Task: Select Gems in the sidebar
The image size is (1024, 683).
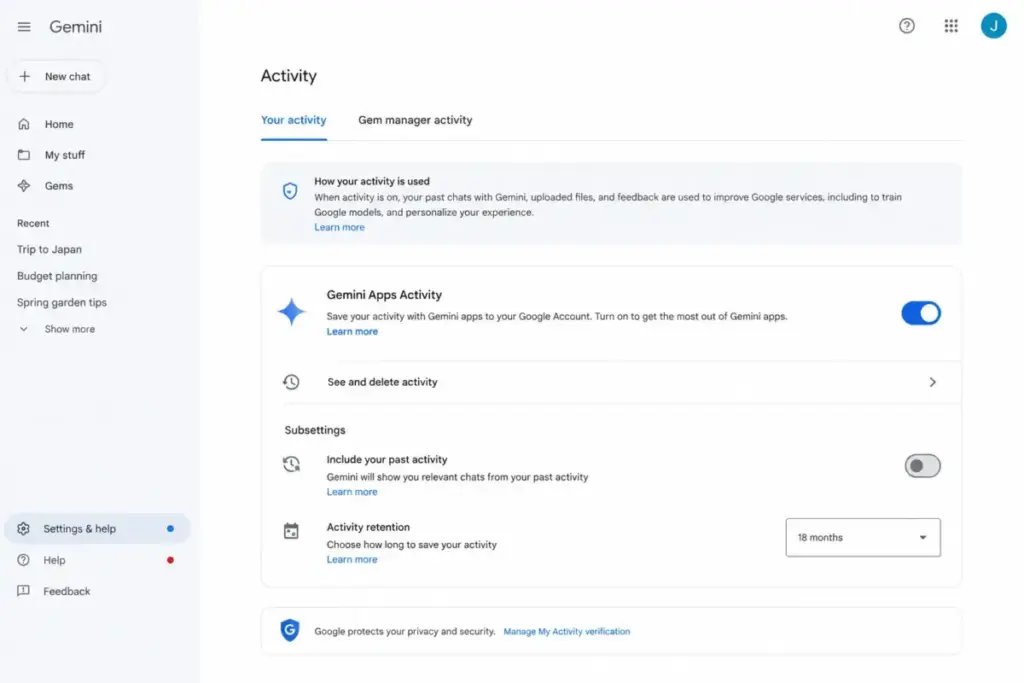Action: 59,185
